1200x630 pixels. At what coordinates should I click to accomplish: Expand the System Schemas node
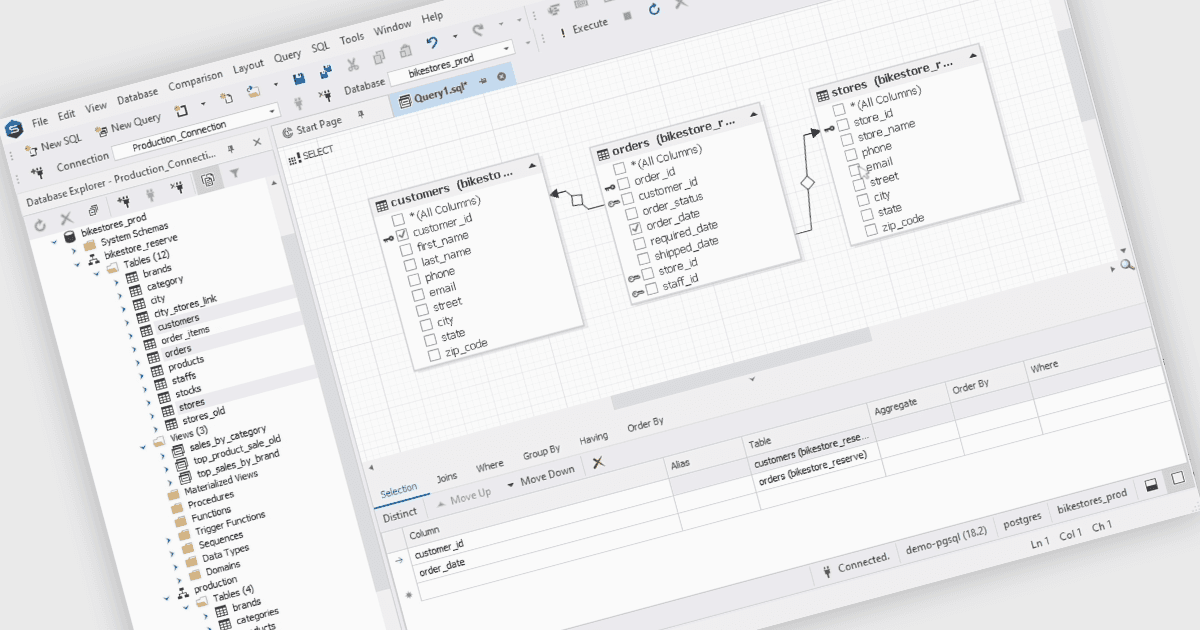tap(75, 250)
